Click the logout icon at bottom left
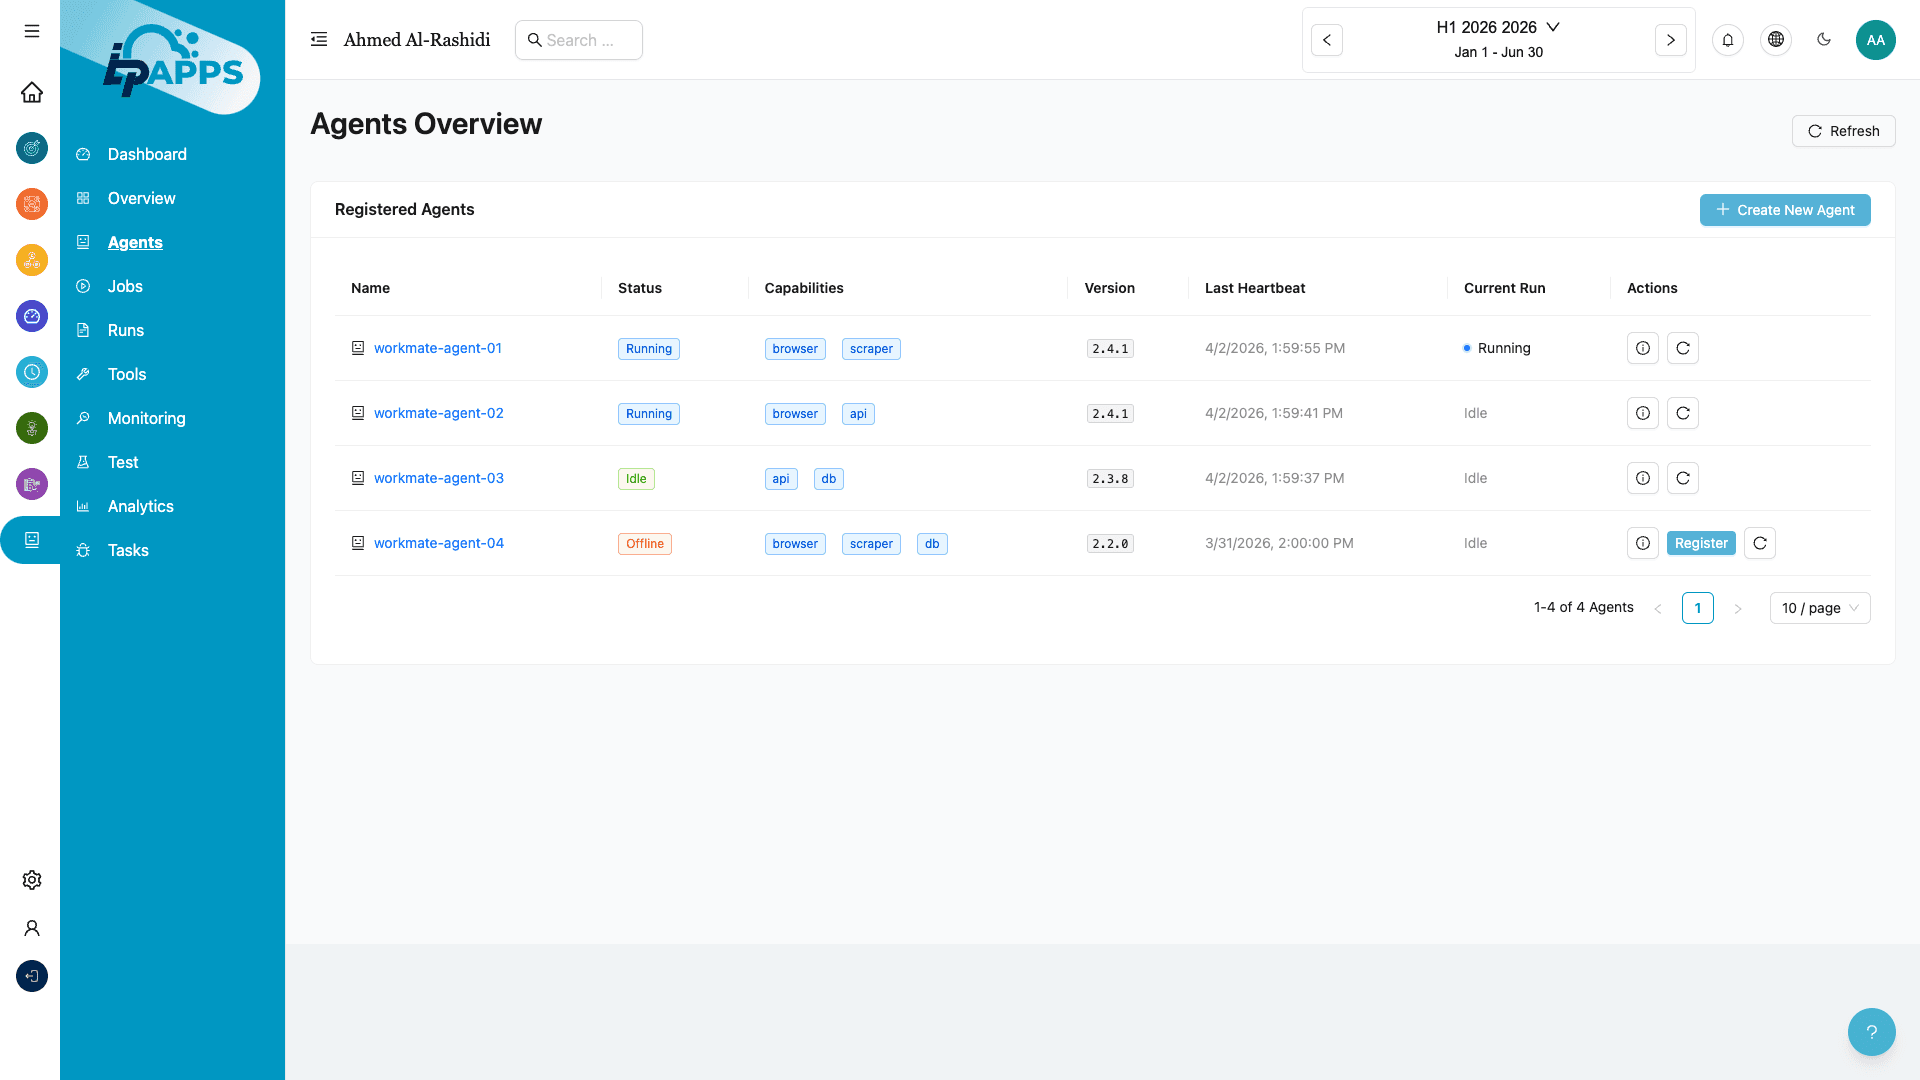The image size is (1920, 1080). [32, 976]
